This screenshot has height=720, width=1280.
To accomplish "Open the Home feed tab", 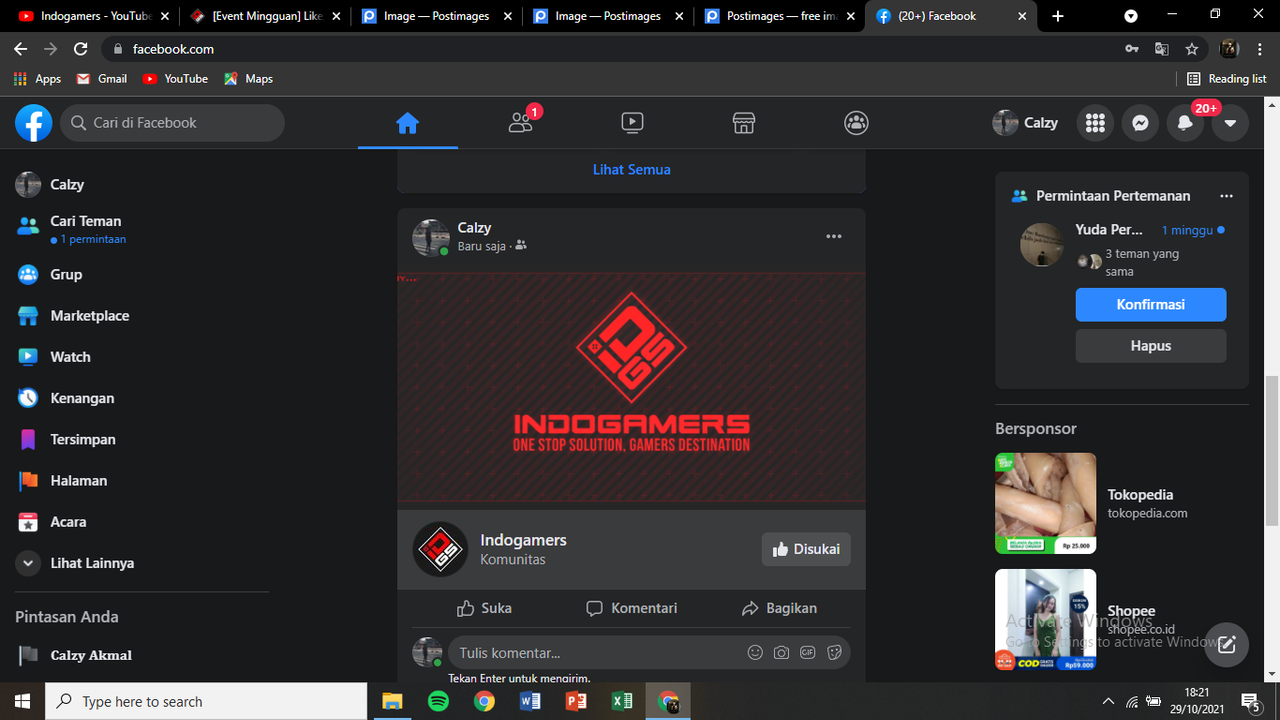I will click(407, 123).
